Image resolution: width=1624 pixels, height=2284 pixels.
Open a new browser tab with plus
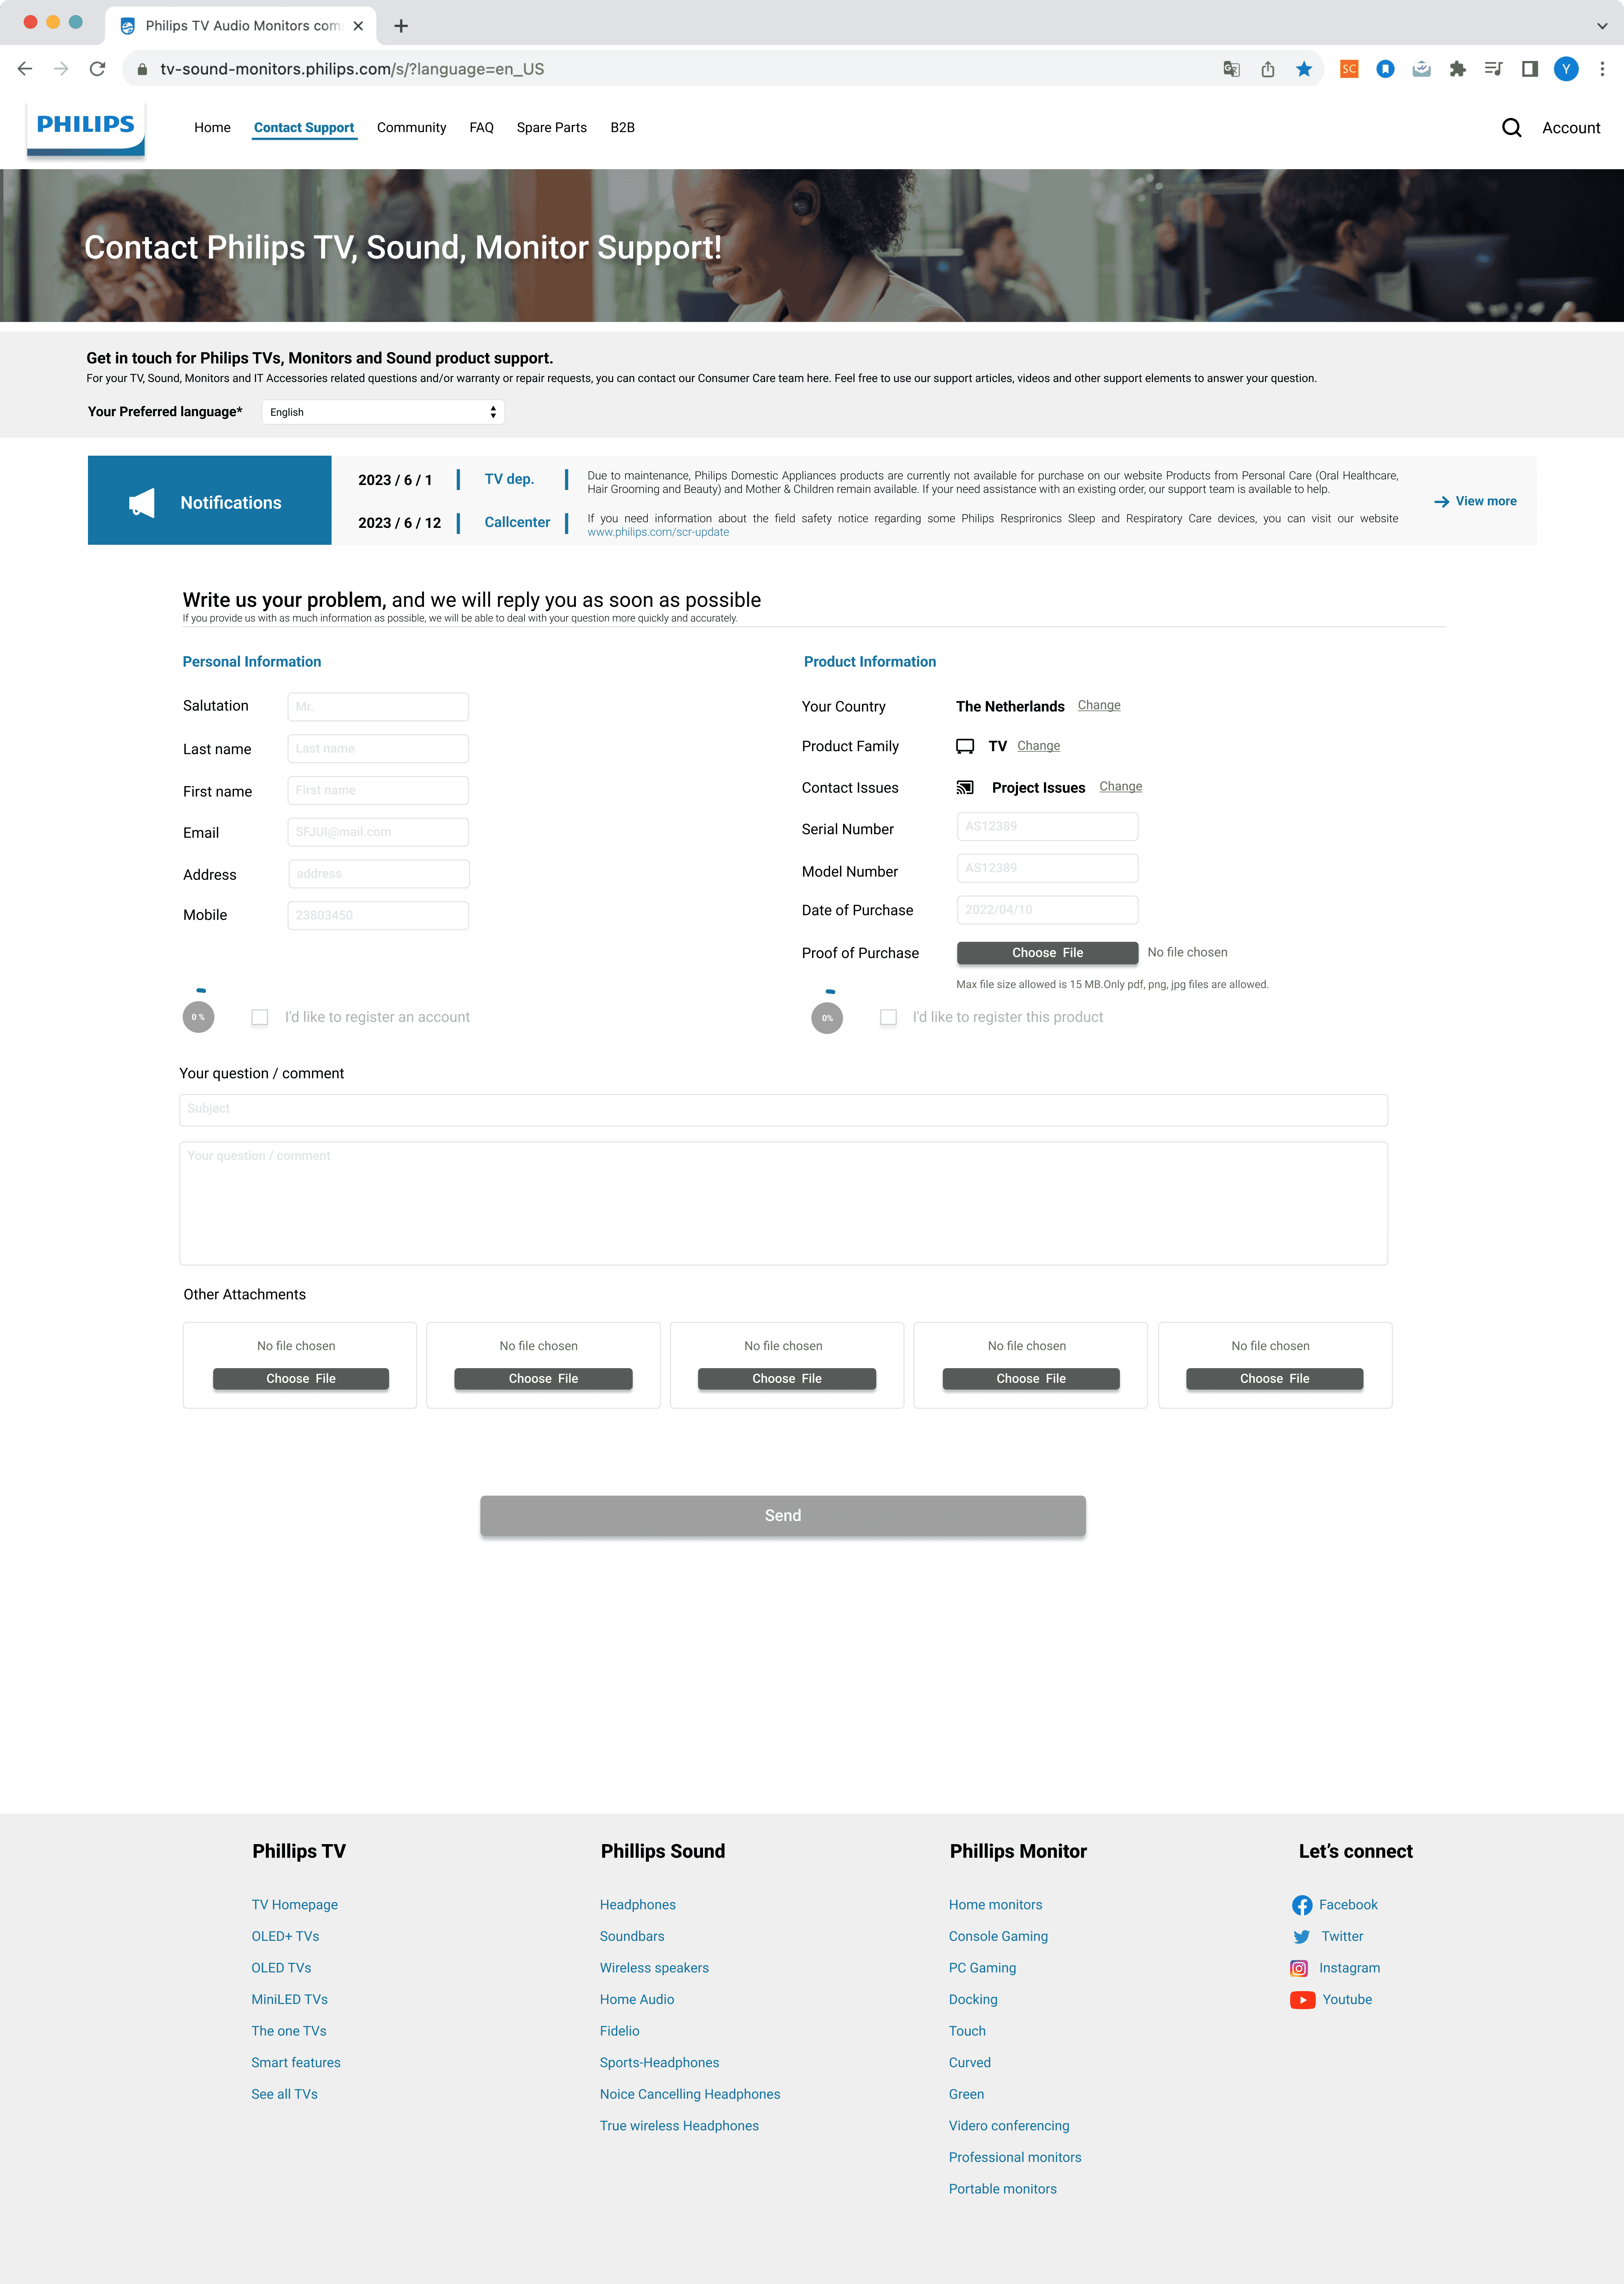[401, 26]
